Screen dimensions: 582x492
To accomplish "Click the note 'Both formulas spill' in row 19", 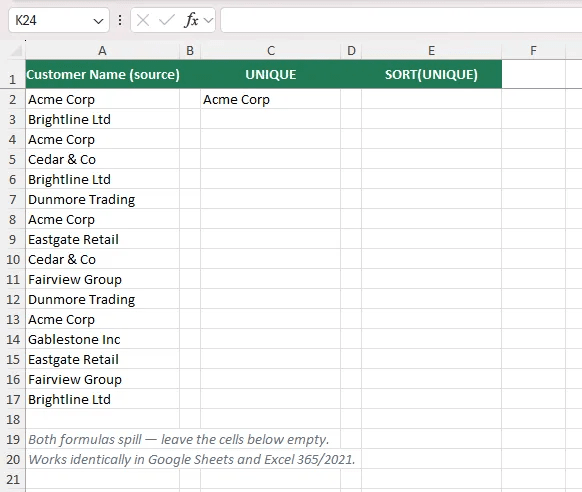I will pos(179,439).
